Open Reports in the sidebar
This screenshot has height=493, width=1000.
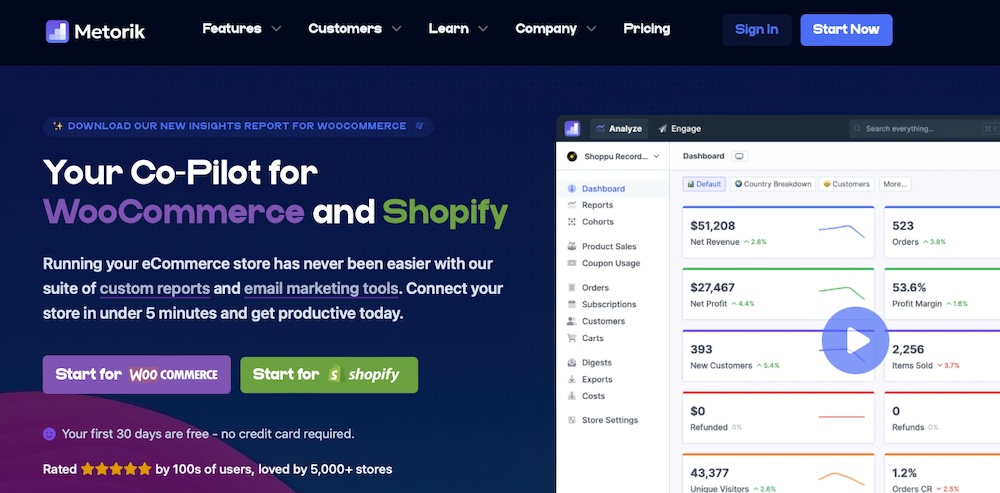coord(597,205)
